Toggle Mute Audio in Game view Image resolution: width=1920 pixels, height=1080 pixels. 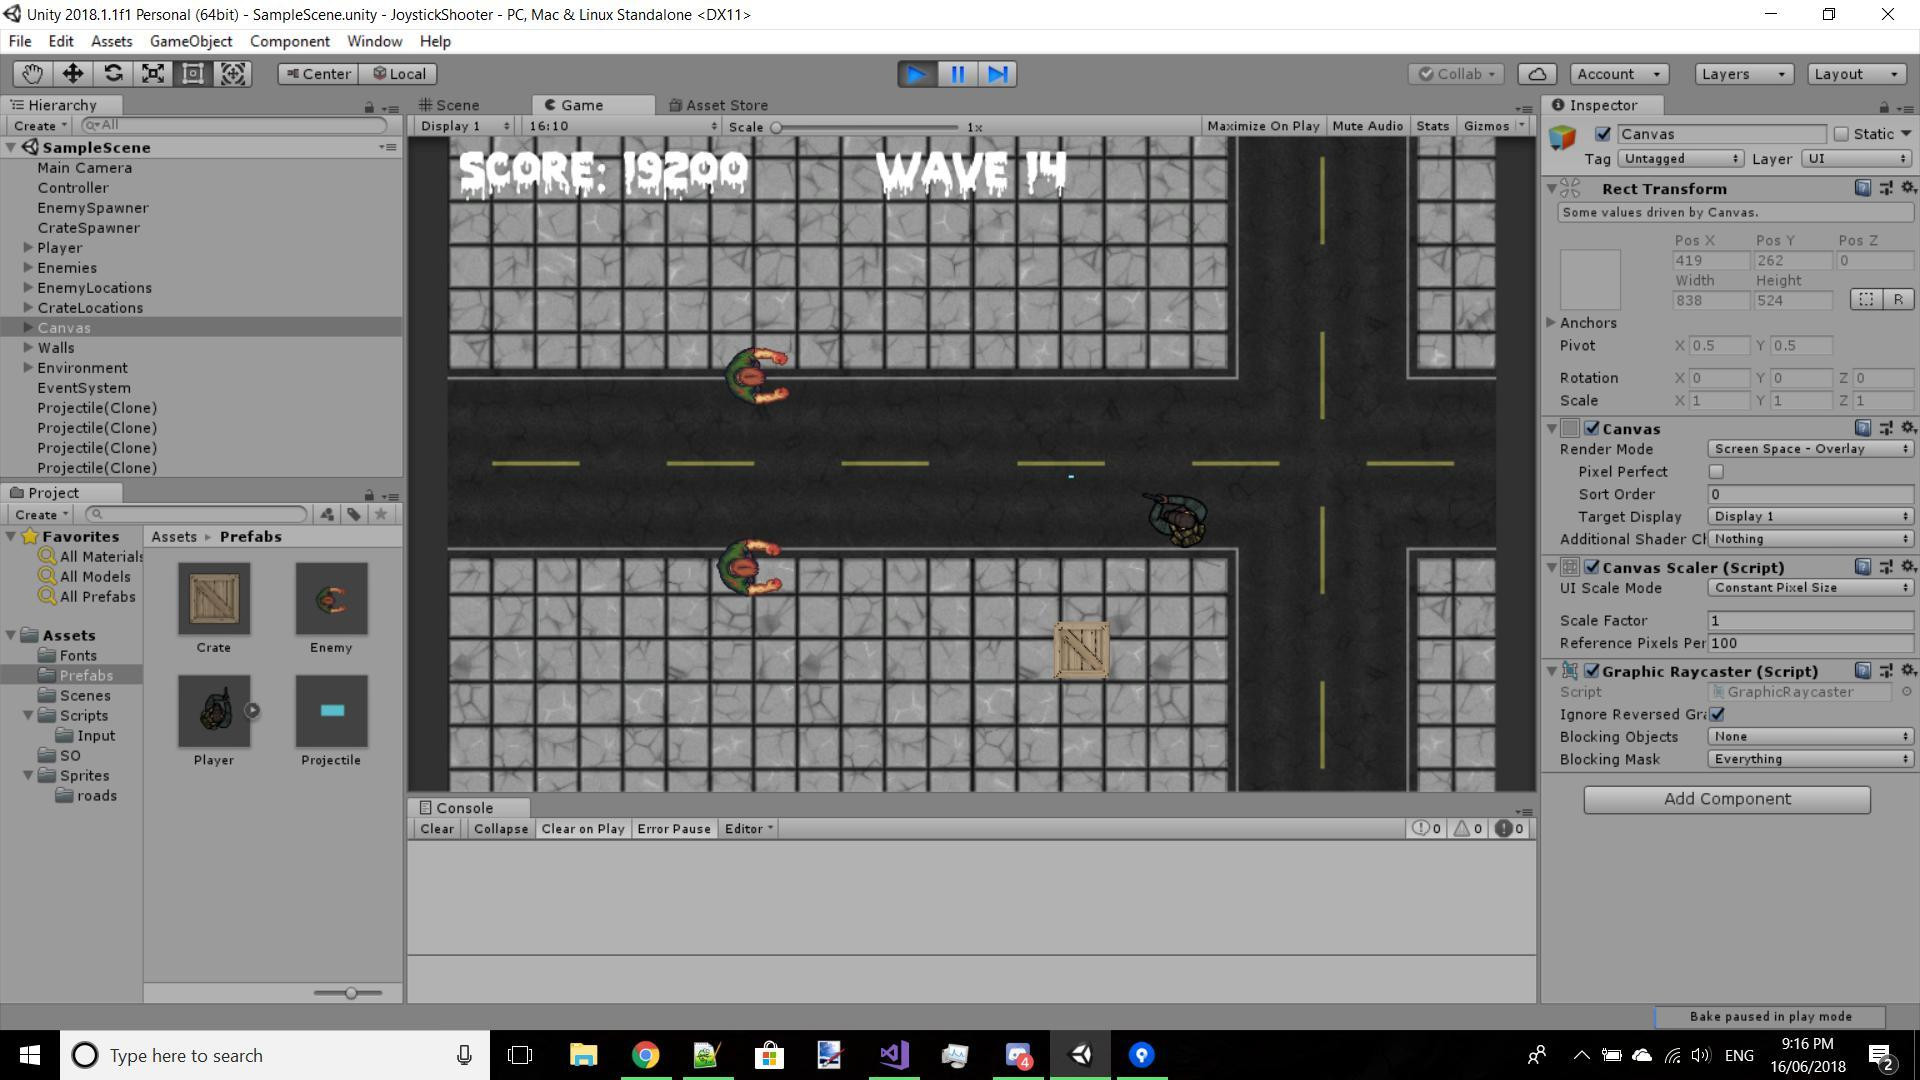pos(1367,126)
